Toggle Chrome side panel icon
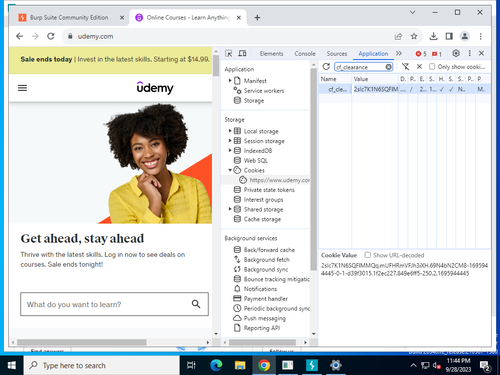 (x=449, y=36)
